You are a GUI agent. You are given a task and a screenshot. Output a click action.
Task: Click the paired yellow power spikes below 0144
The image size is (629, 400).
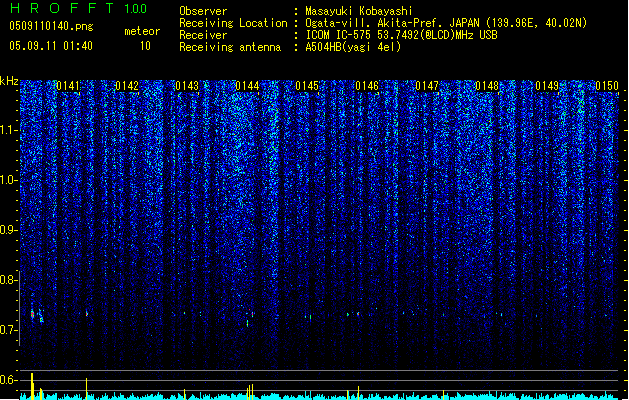250,392
